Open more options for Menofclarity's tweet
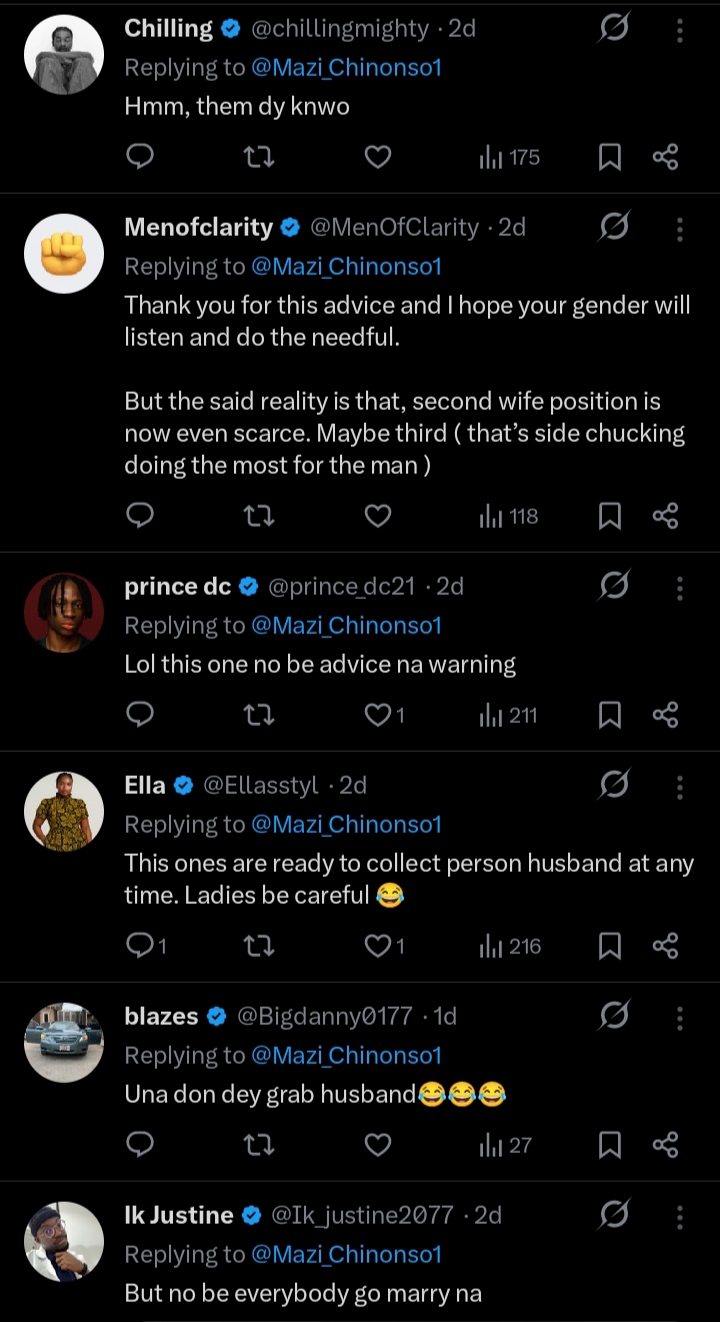Viewport: 720px width, 1322px height. (x=679, y=229)
